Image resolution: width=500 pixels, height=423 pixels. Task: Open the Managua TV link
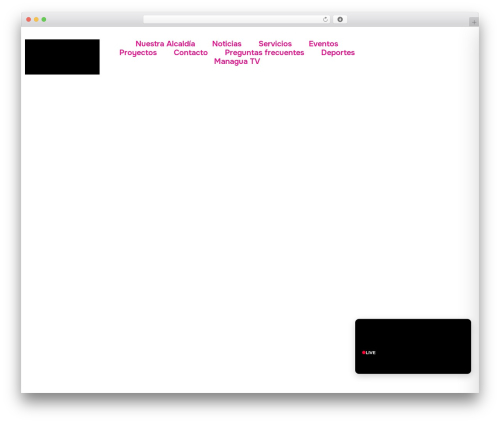coord(237,62)
